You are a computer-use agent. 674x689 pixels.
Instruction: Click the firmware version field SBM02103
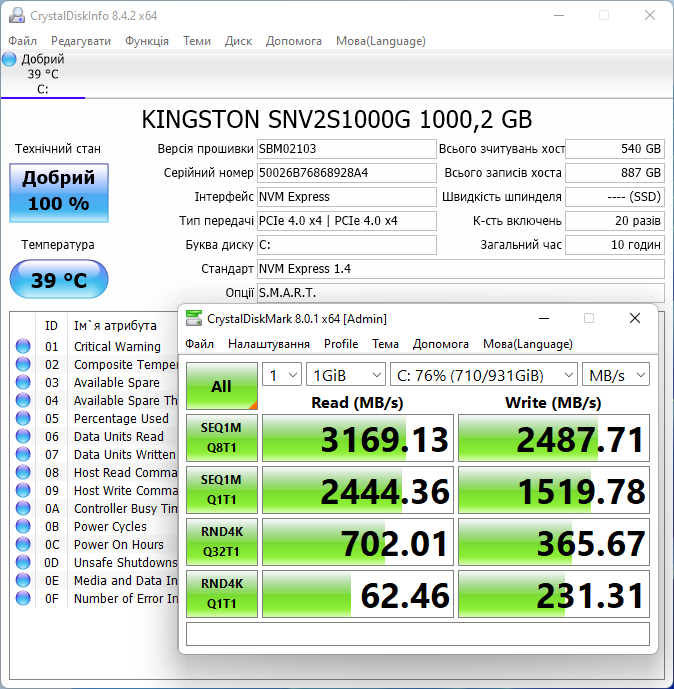pyautogui.click(x=347, y=149)
